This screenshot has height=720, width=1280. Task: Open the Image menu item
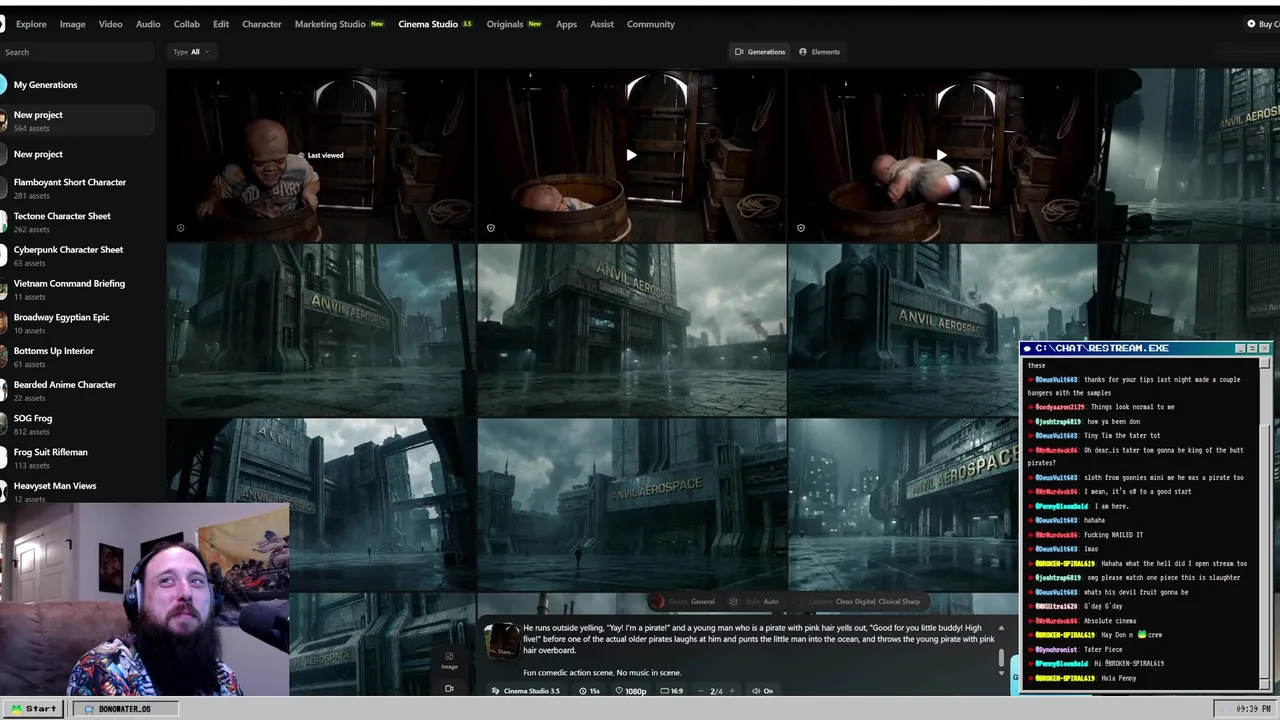[72, 24]
